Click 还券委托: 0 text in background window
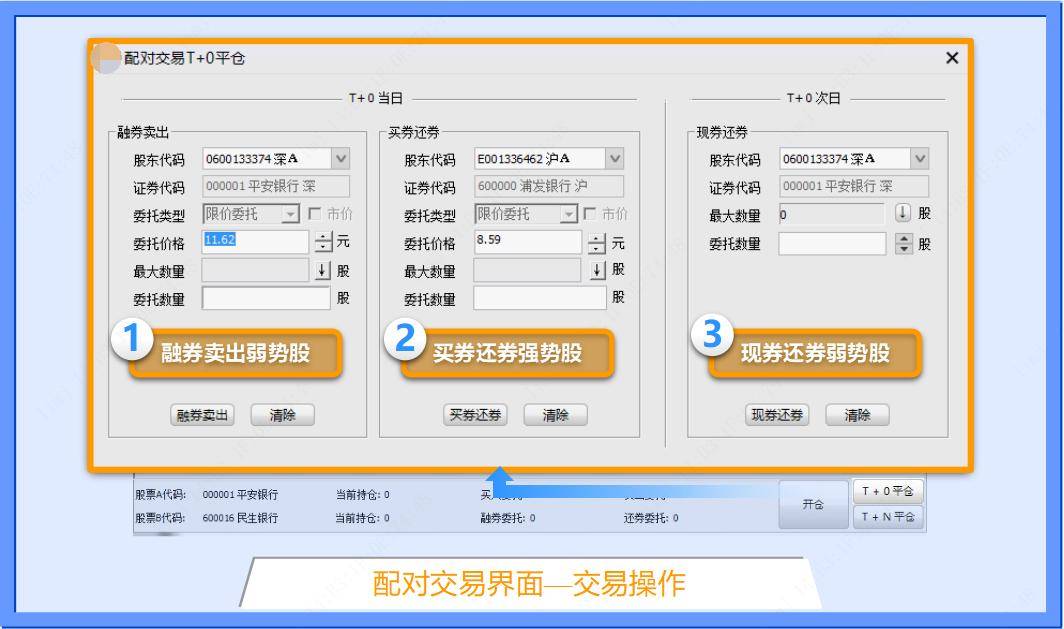This screenshot has height=629, width=1064. pyautogui.click(x=651, y=518)
